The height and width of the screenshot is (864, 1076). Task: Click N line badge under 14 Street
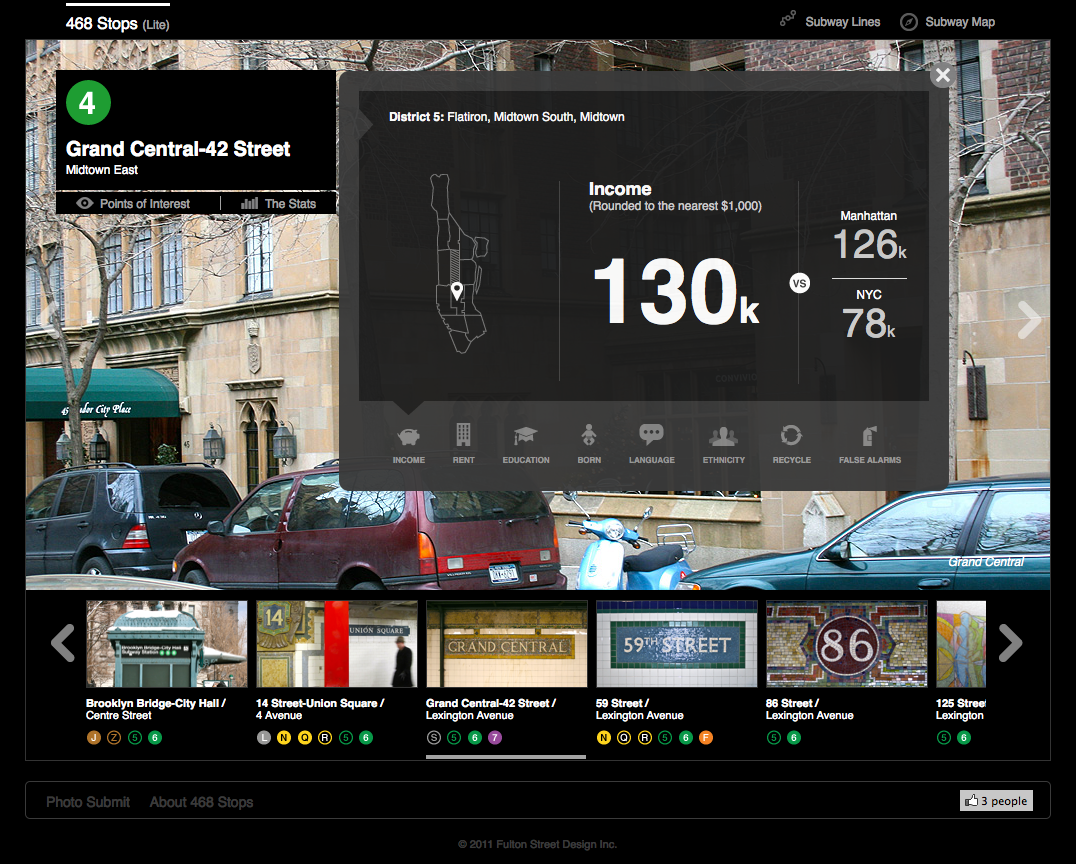point(283,738)
